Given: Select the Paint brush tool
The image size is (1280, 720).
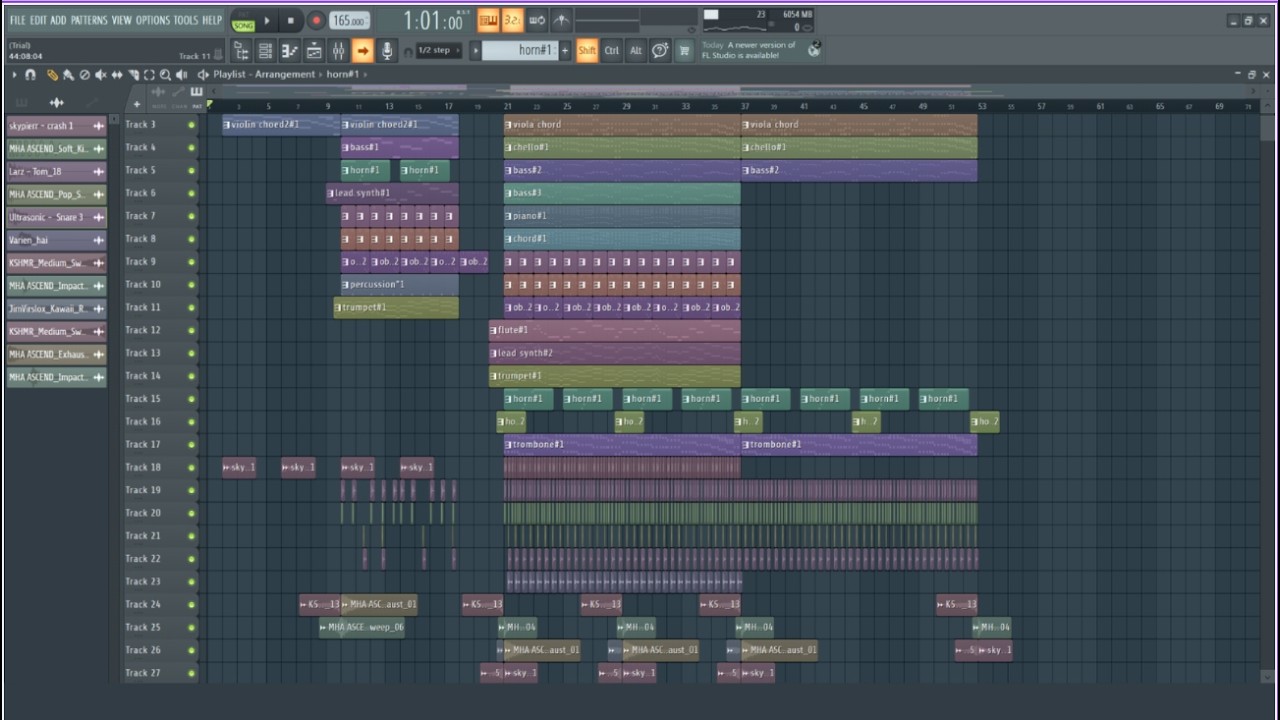Looking at the screenshot, I should (x=68, y=75).
